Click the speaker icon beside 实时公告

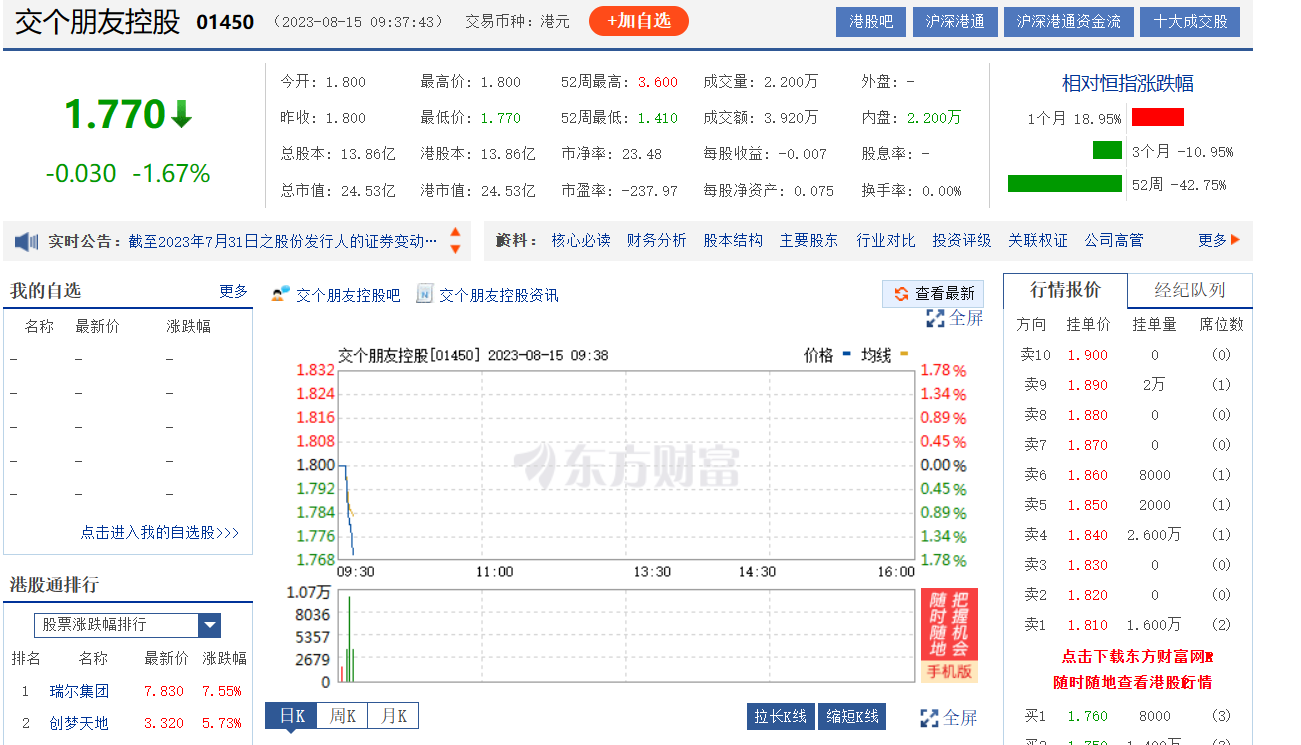point(26,241)
